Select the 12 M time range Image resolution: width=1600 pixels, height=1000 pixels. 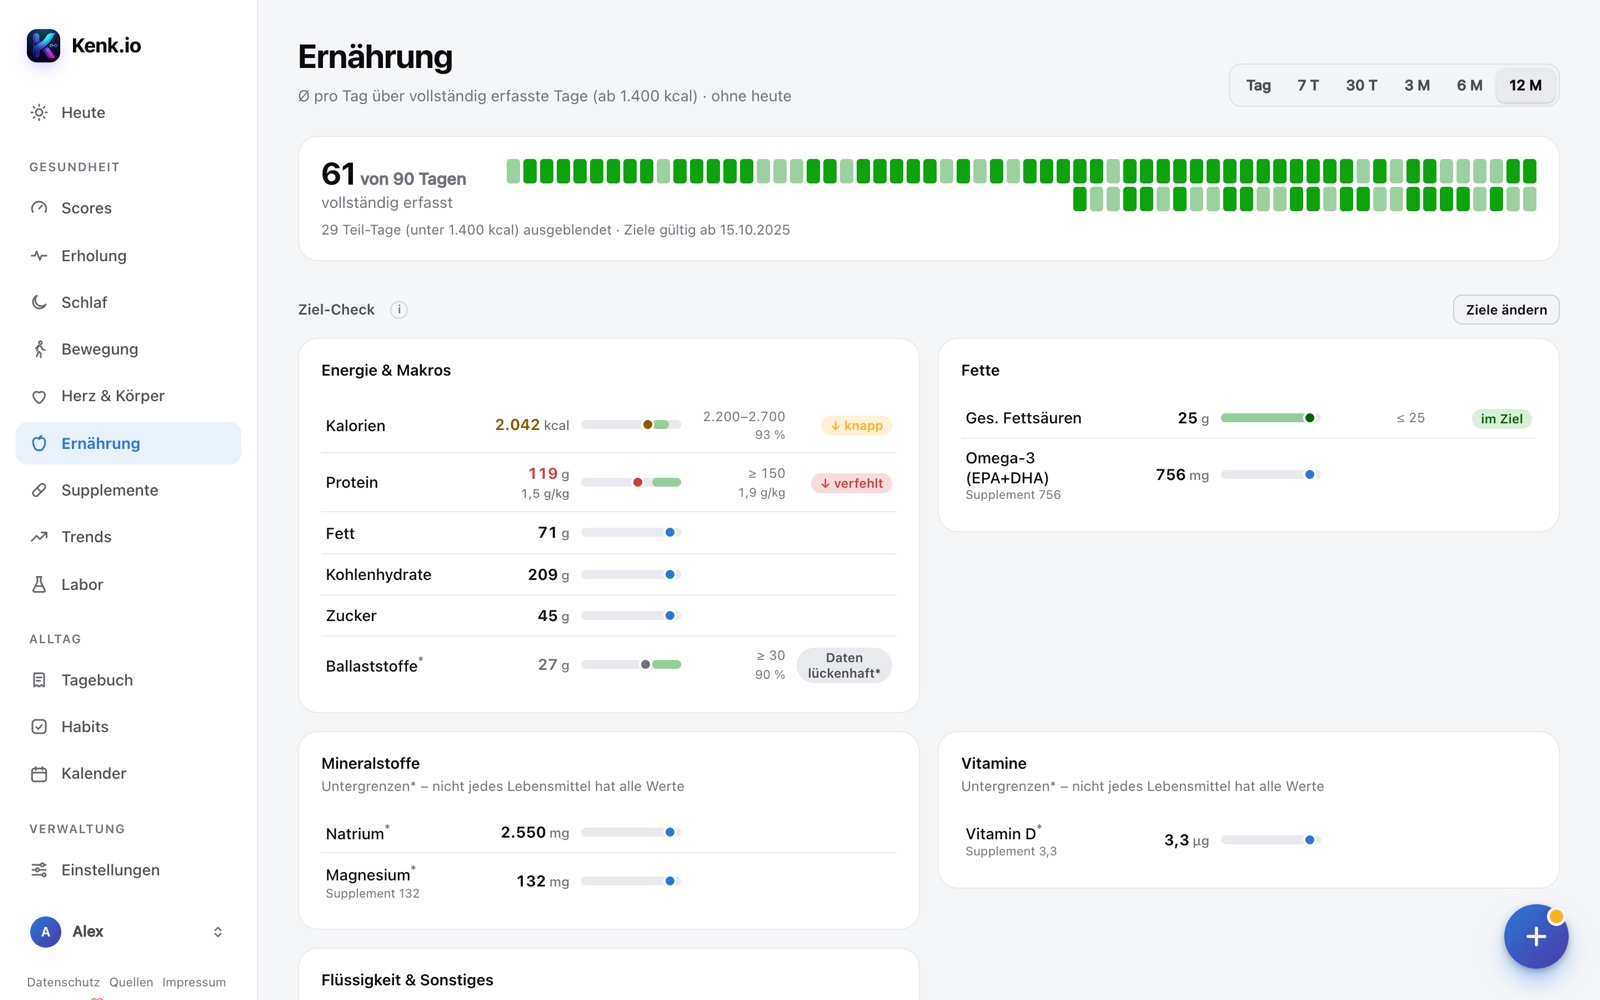(1525, 86)
